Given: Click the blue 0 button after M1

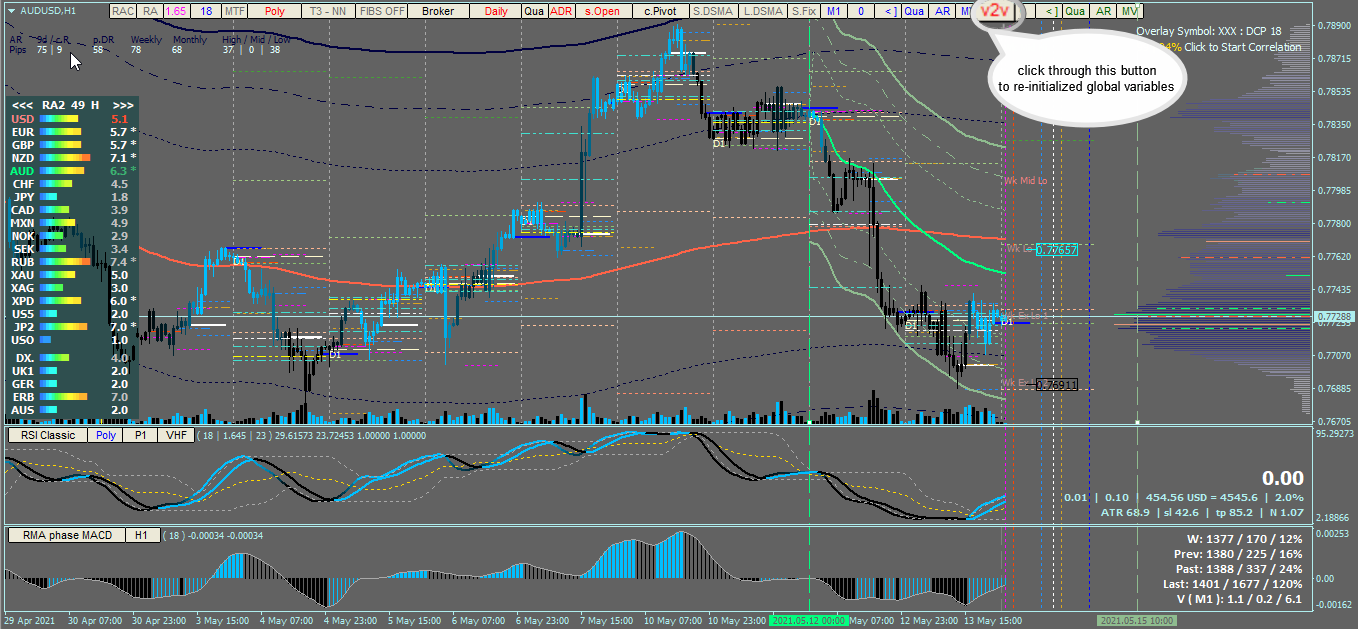Looking at the screenshot, I should 861,11.
